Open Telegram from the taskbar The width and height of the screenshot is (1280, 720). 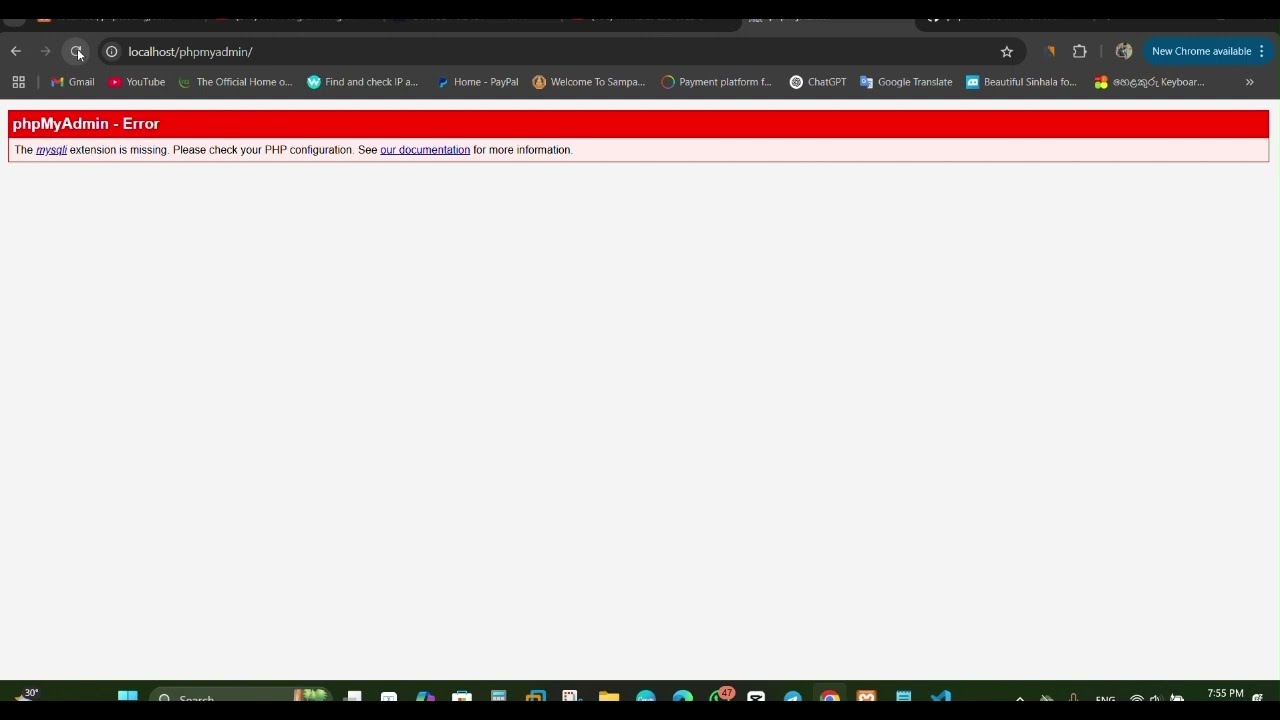(793, 696)
